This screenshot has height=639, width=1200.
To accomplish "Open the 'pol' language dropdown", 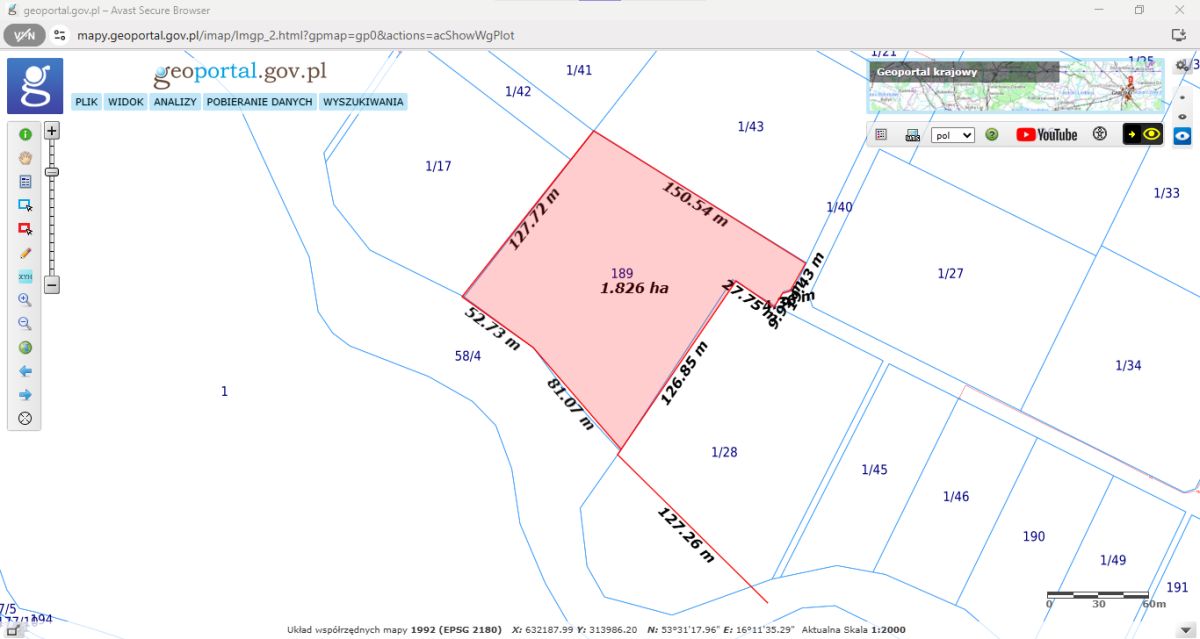I will click(952, 135).
